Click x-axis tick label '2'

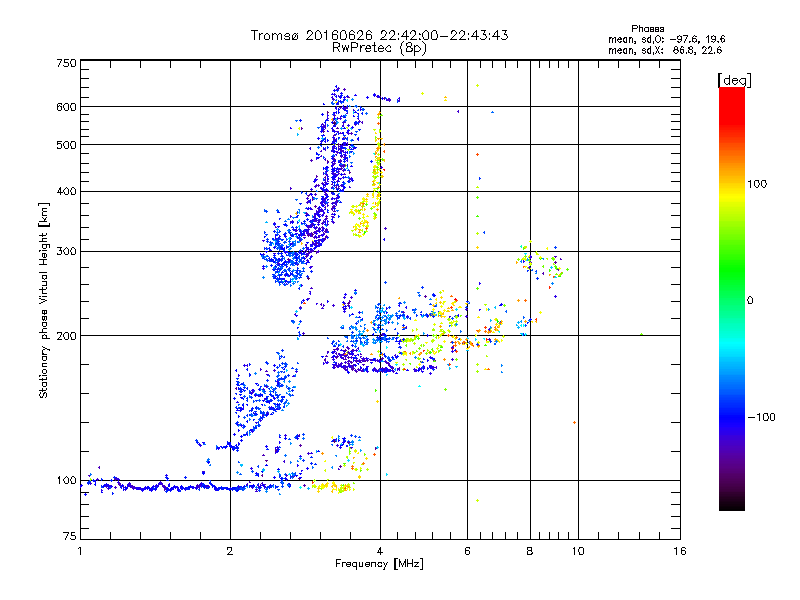click(x=230, y=551)
